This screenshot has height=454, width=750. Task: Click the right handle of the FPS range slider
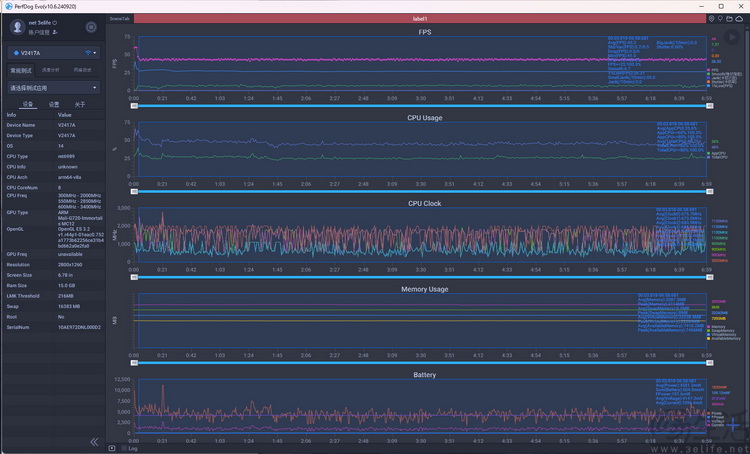click(x=710, y=106)
